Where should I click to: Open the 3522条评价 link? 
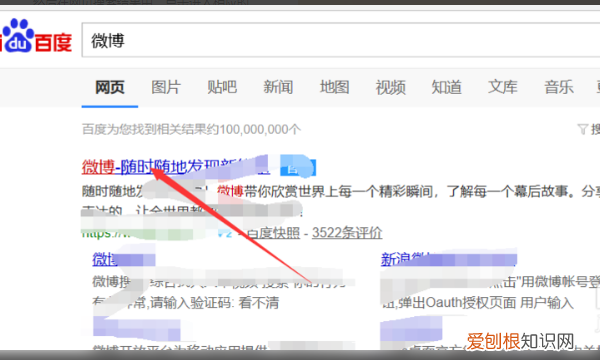pos(347,233)
